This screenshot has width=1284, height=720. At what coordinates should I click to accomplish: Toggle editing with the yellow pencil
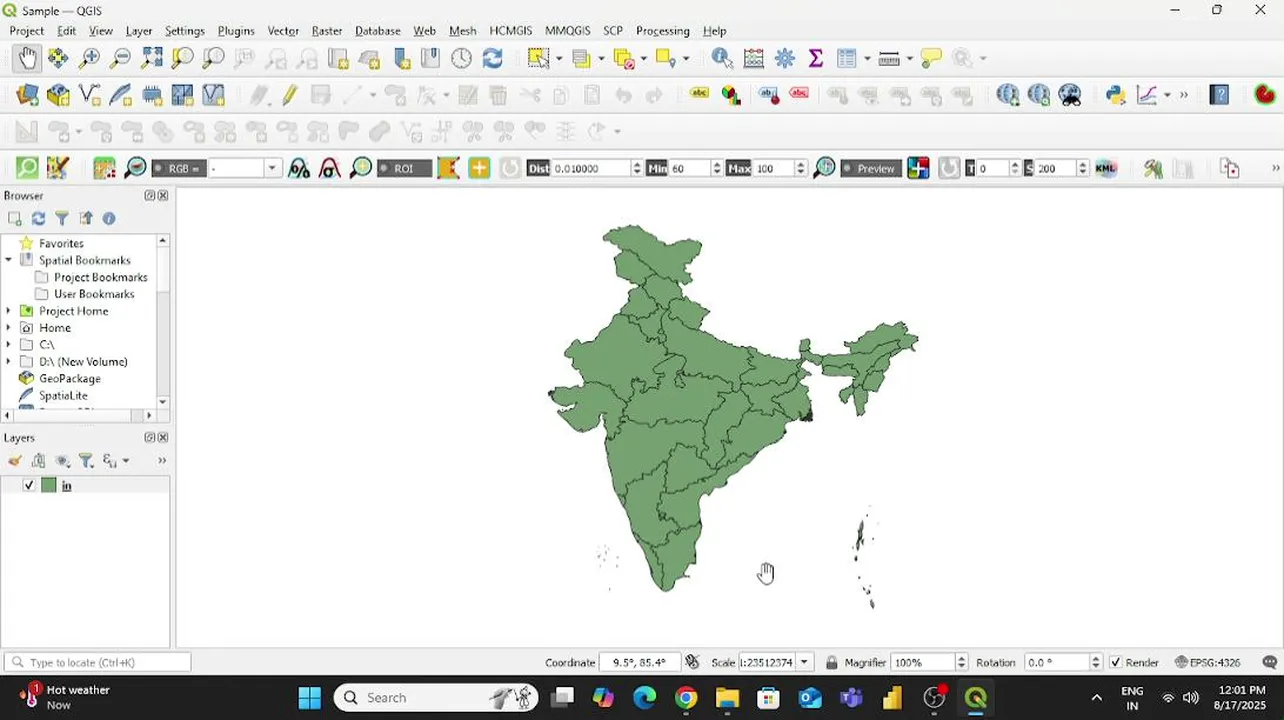(289, 95)
